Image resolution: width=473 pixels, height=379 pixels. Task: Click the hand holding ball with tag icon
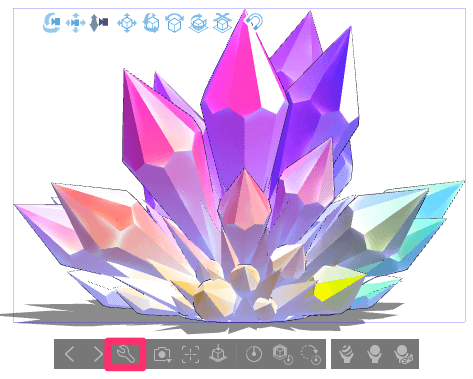[403, 354]
